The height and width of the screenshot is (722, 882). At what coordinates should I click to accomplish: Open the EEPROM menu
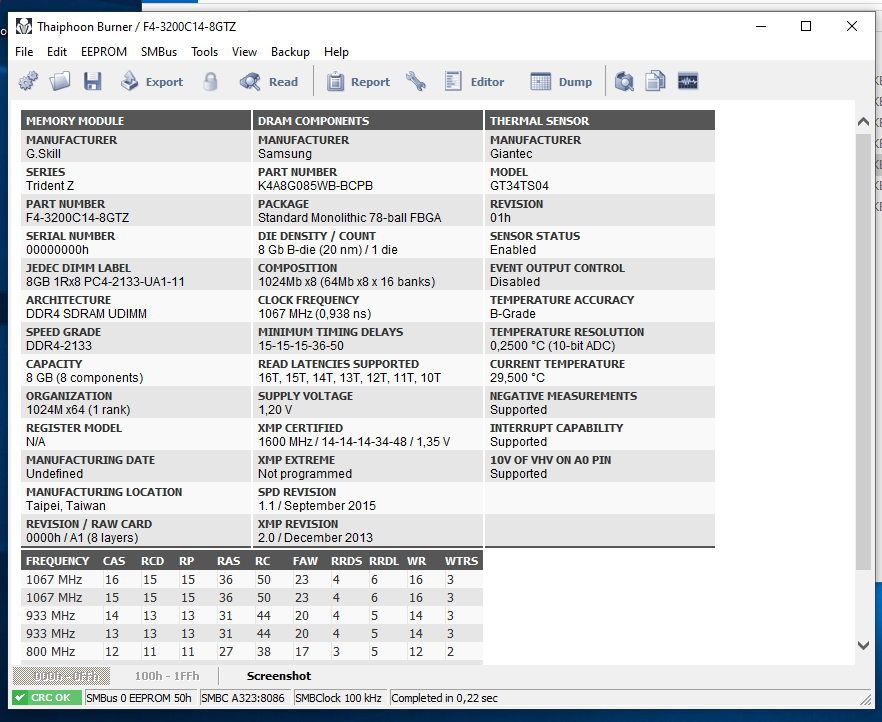pyautogui.click(x=104, y=52)
